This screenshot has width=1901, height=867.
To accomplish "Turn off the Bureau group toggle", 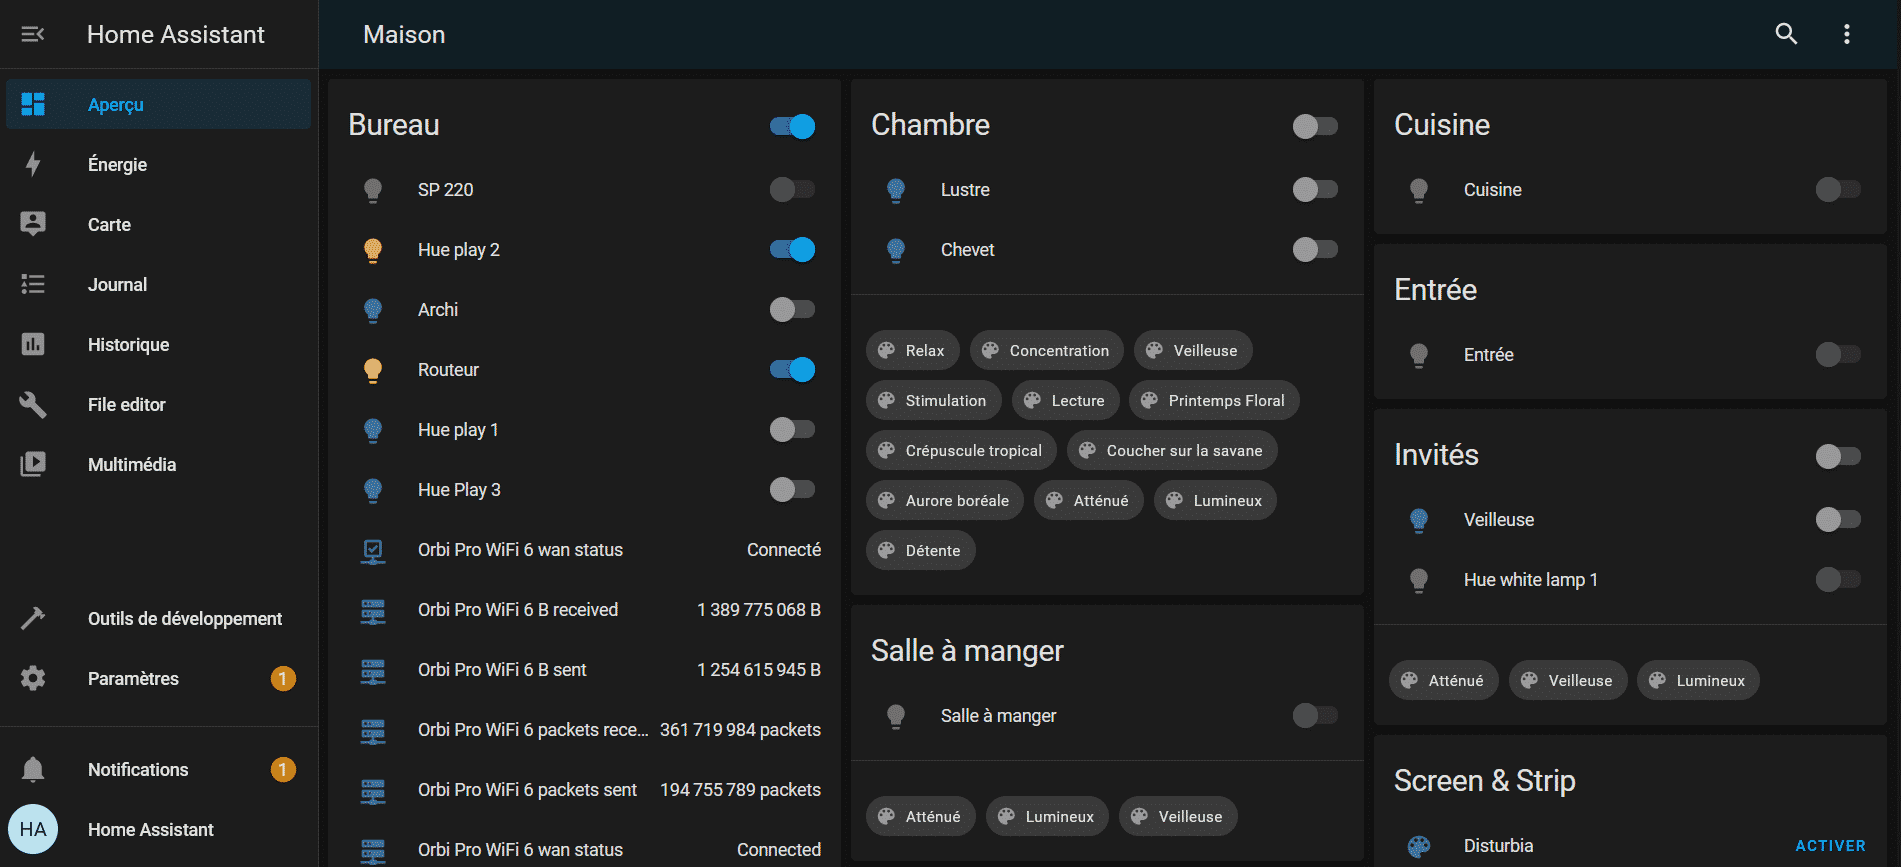I will [x=792, y=126].
